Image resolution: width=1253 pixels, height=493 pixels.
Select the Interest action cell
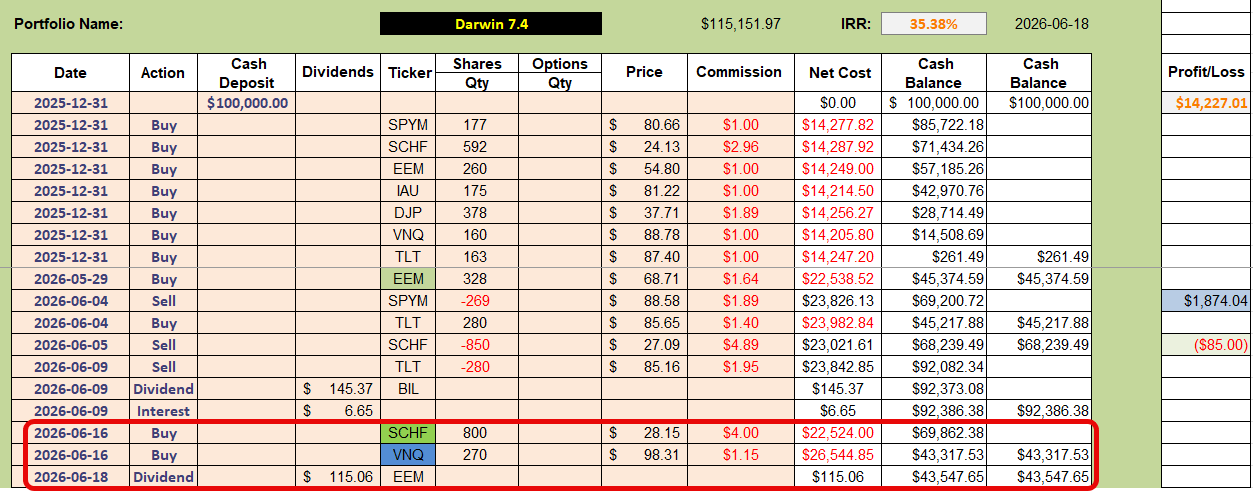163,411
